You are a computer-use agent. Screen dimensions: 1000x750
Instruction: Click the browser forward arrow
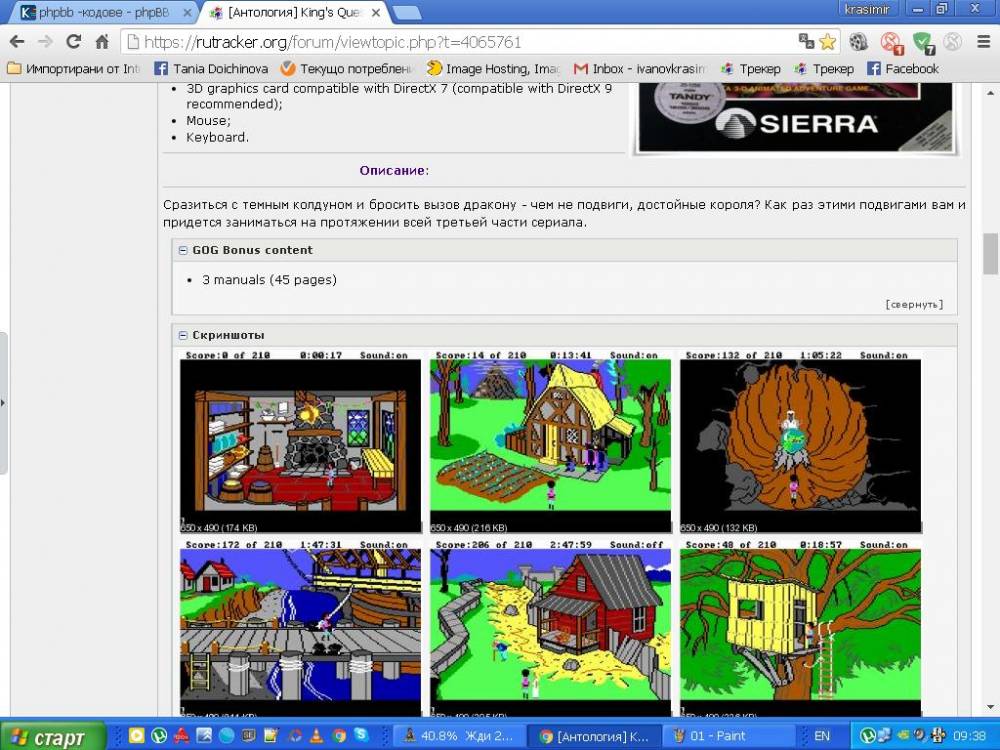[45, 42]
